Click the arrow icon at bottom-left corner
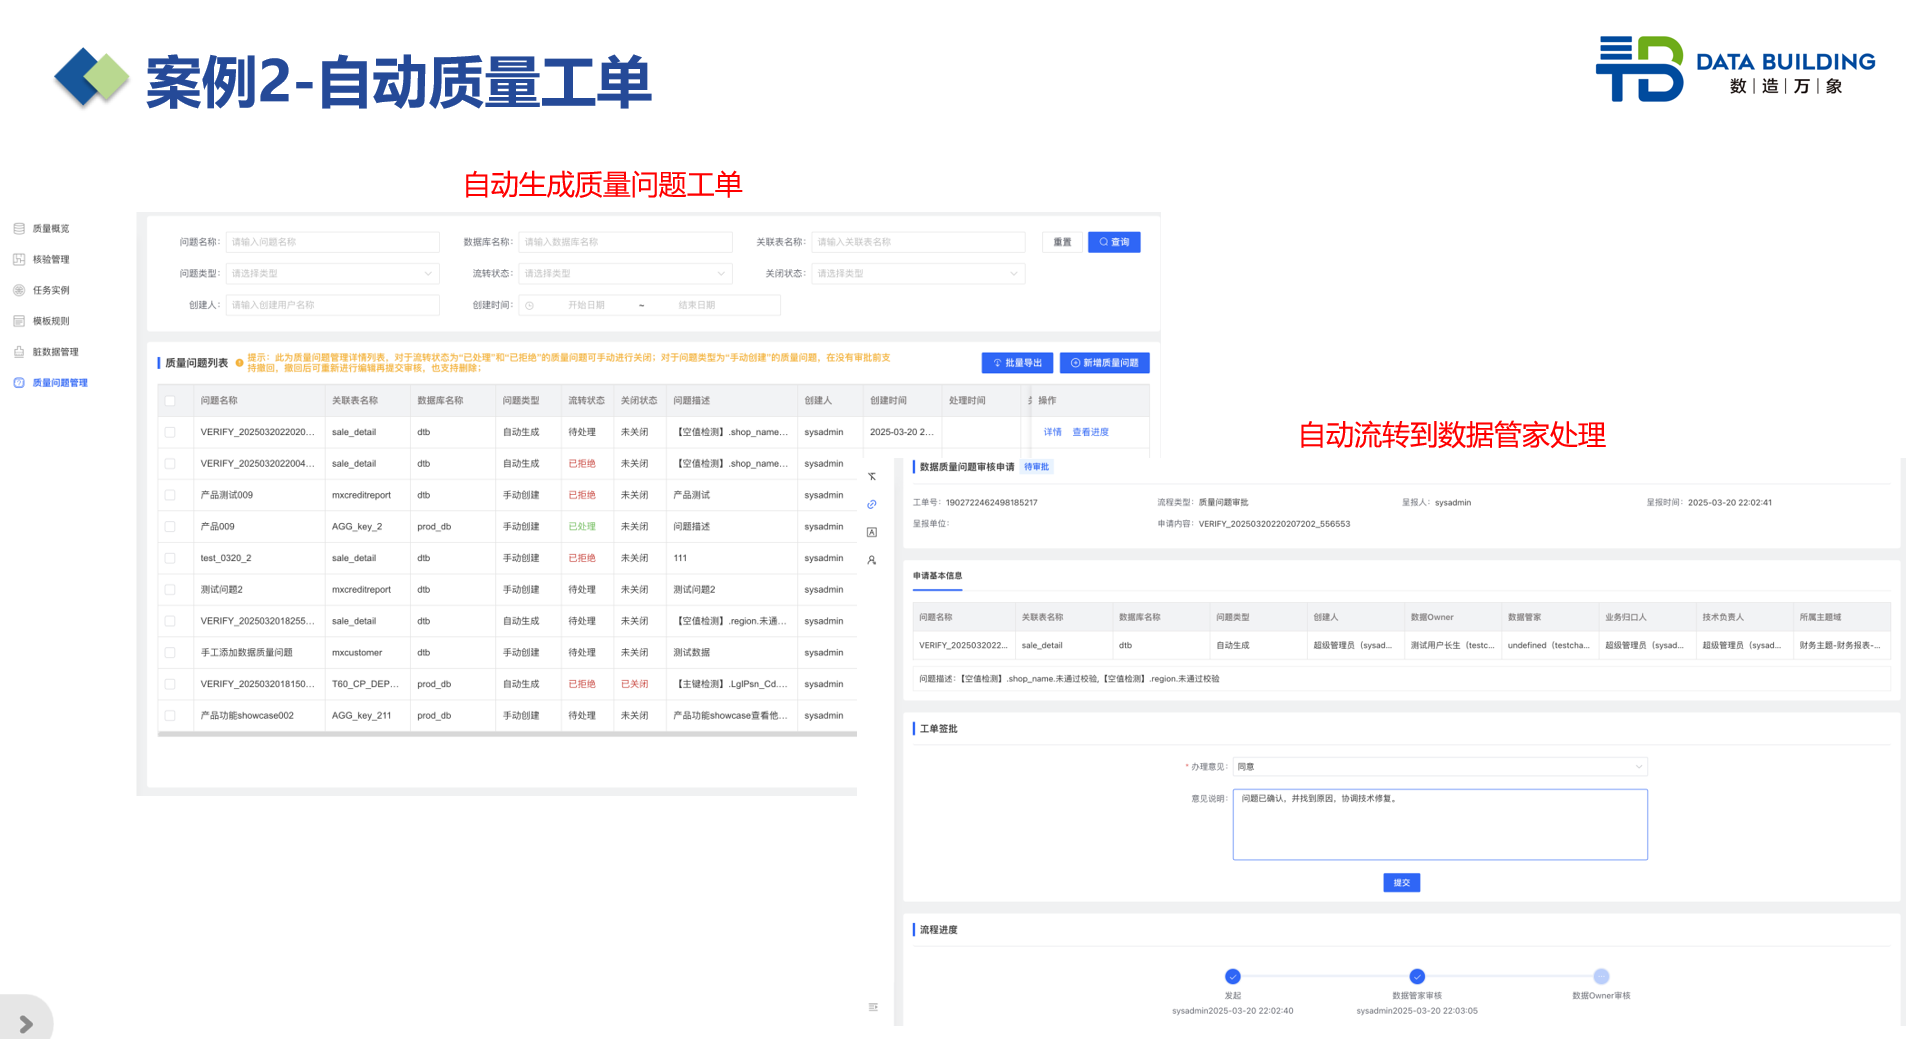Viewport: 1915px width, 1039px height. click(26, 1024)
